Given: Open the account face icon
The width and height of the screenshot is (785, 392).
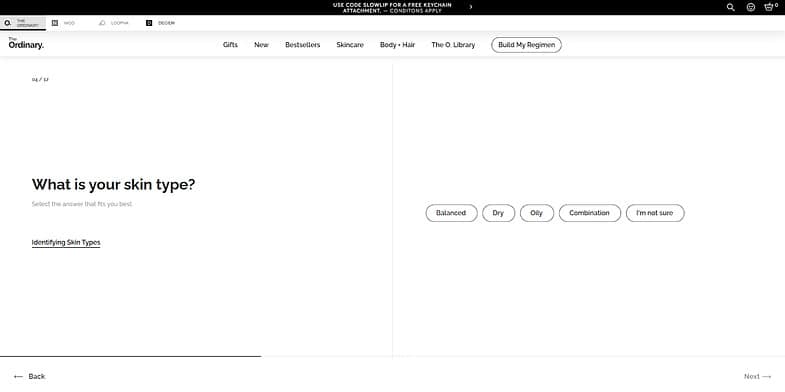Looking at the screenshot, I should coord(750,7).
